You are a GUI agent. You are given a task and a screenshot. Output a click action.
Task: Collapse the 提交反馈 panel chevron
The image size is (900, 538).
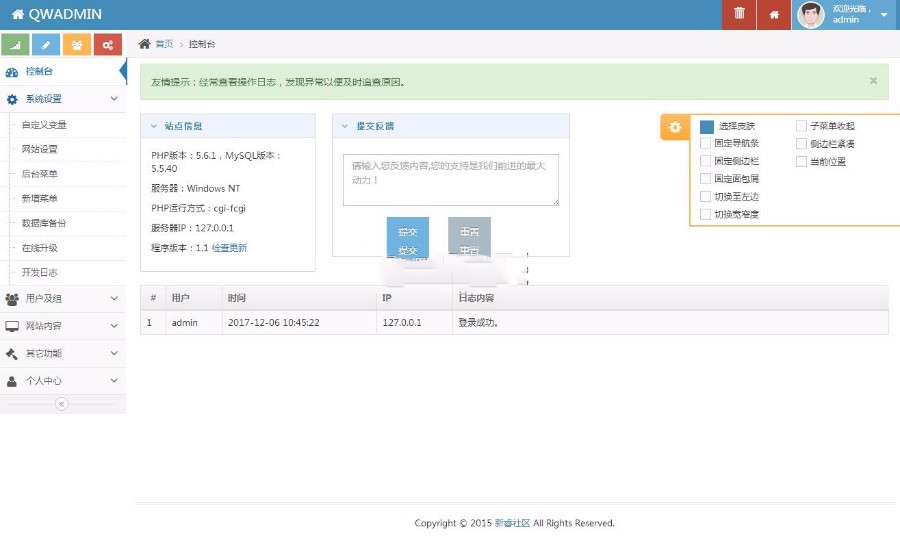click(x=345, y=126)
